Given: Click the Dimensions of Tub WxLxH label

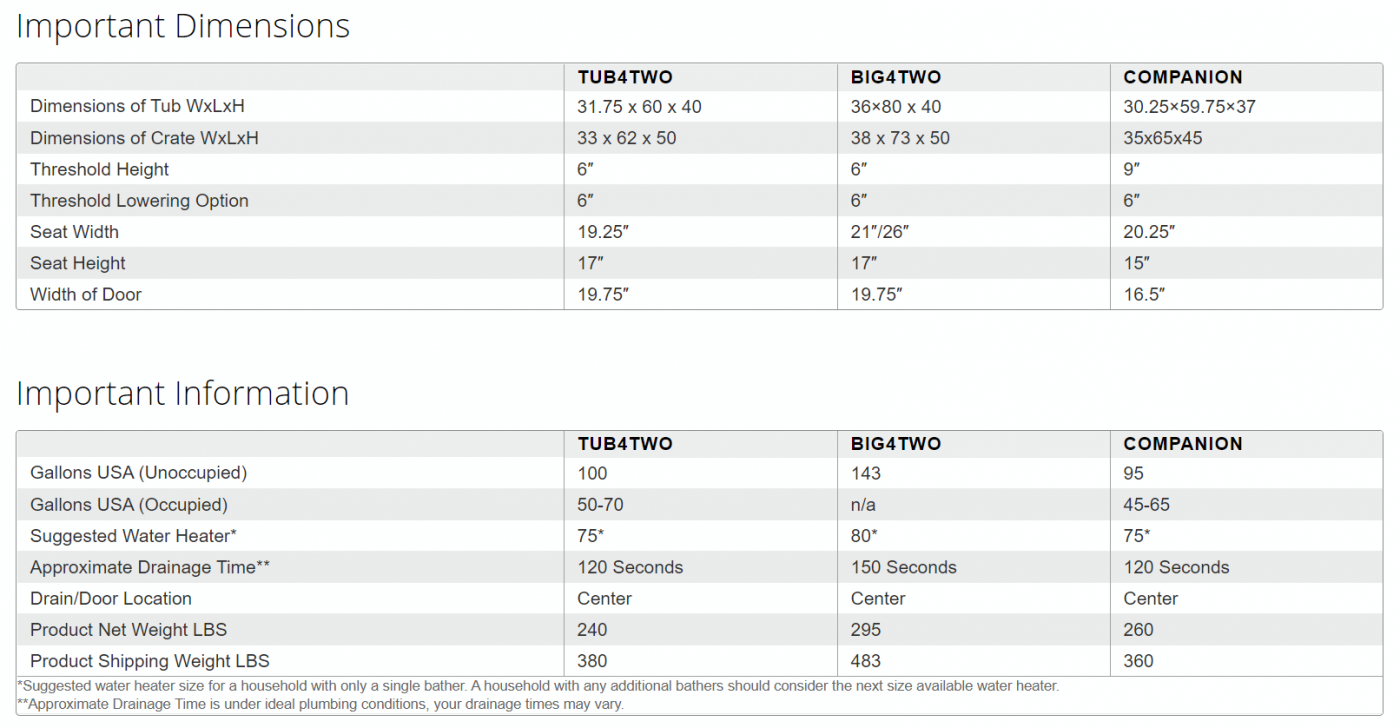Looking at the screenshot, I should click(137, 106).
